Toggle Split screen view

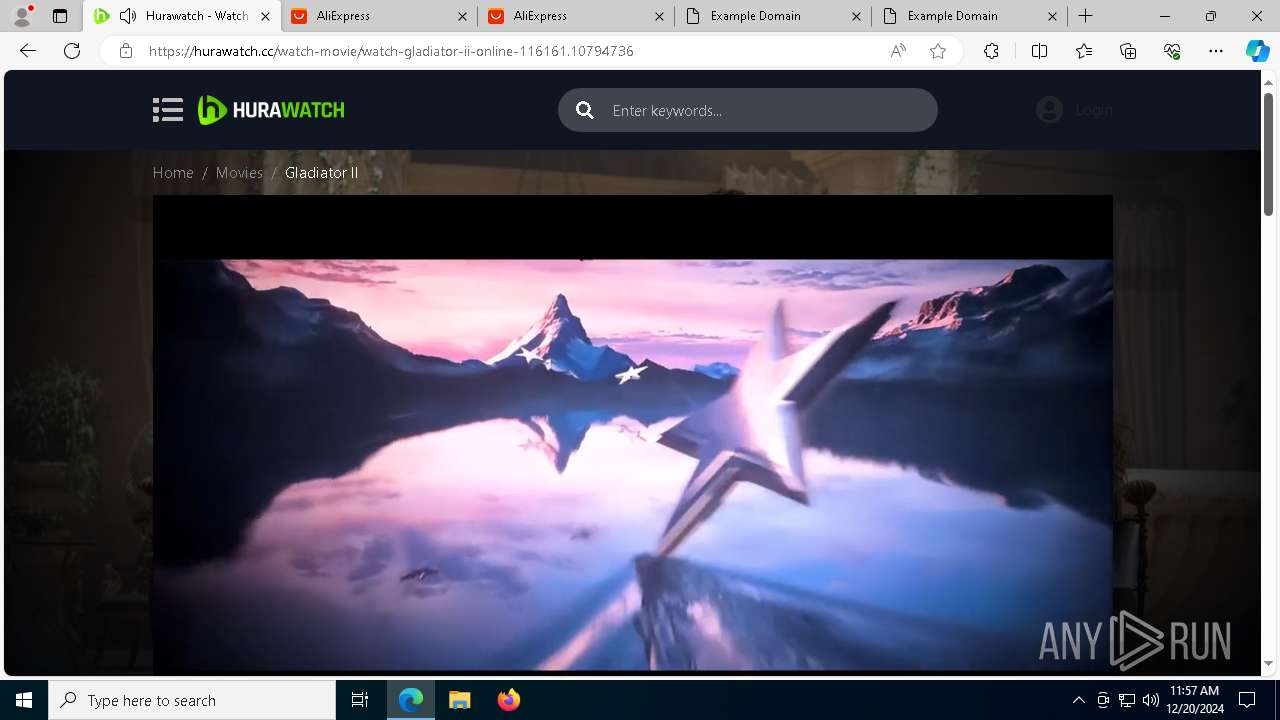point(1039,51)
